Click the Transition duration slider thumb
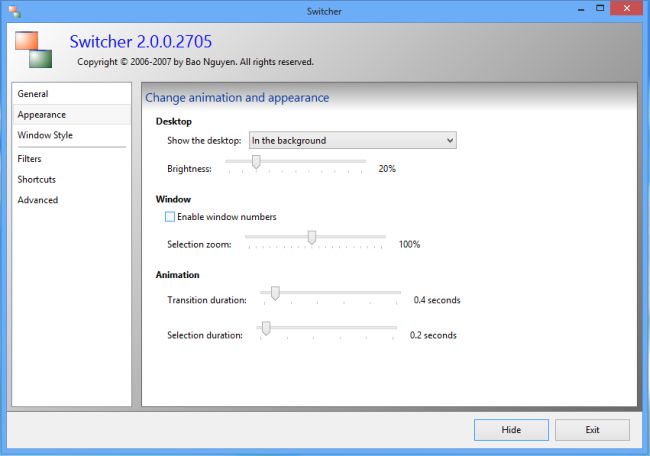This screenshot has width=650, height=456. pyautogui.click(x=275, y=293)
